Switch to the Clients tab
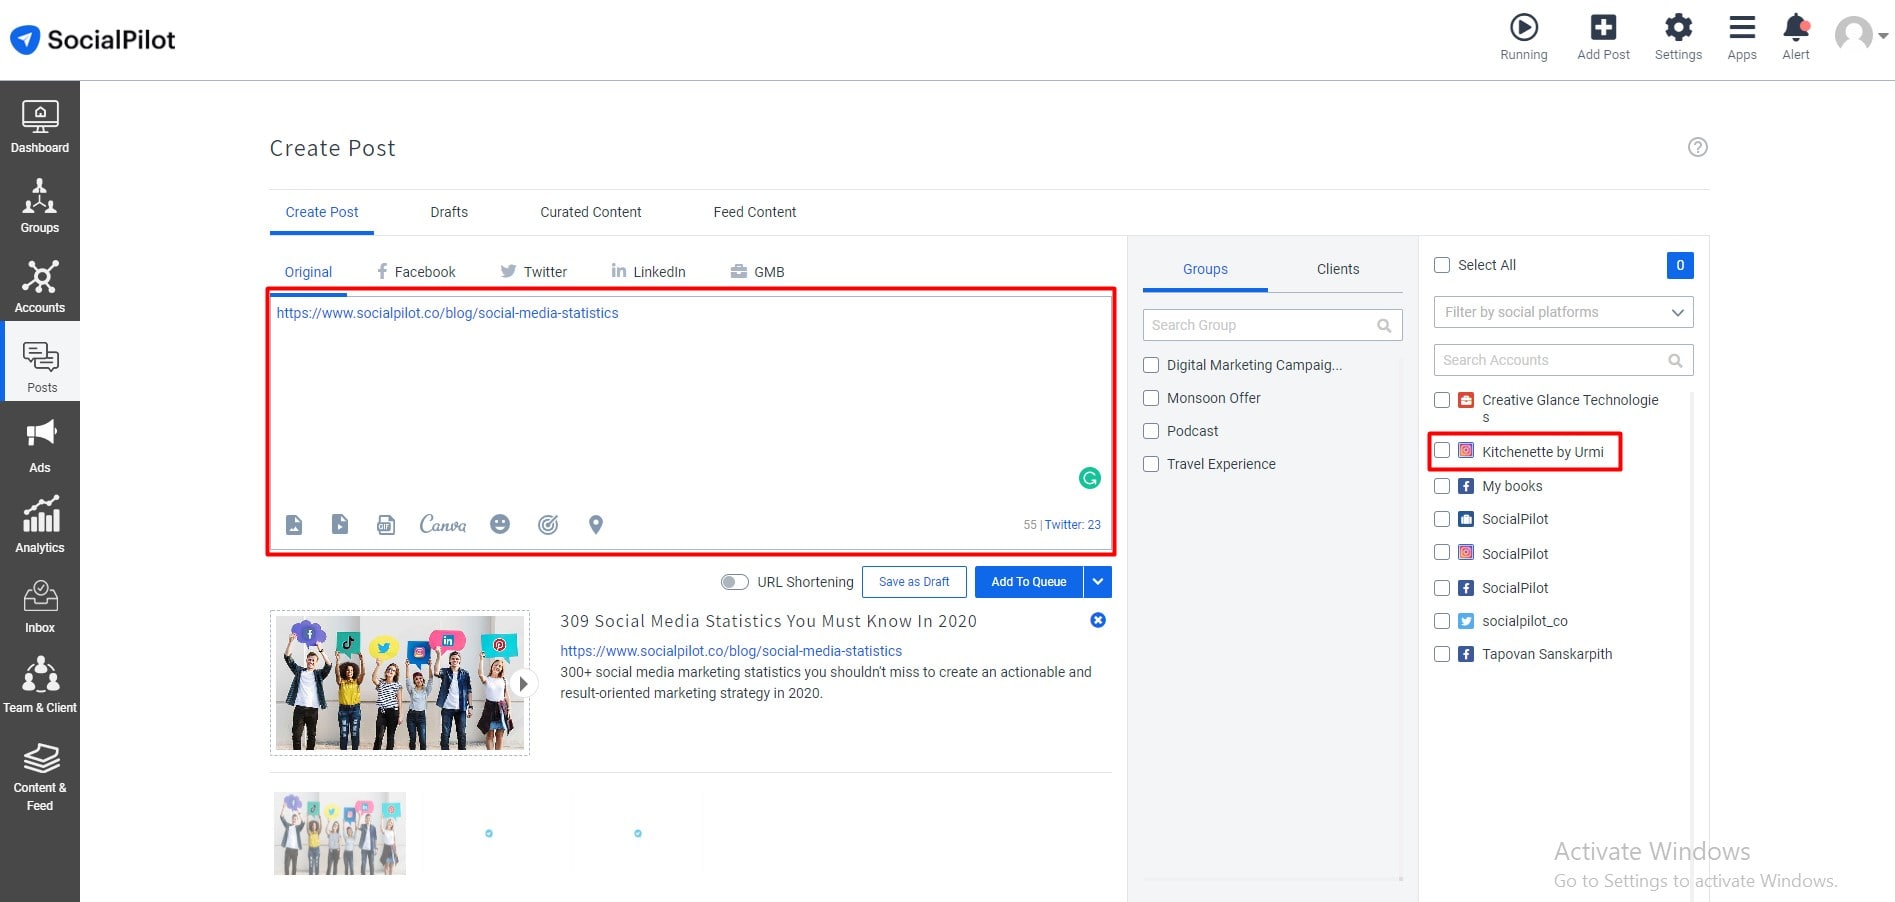Viewport: 1895px width, 902px height. (x=1338, y=269)
